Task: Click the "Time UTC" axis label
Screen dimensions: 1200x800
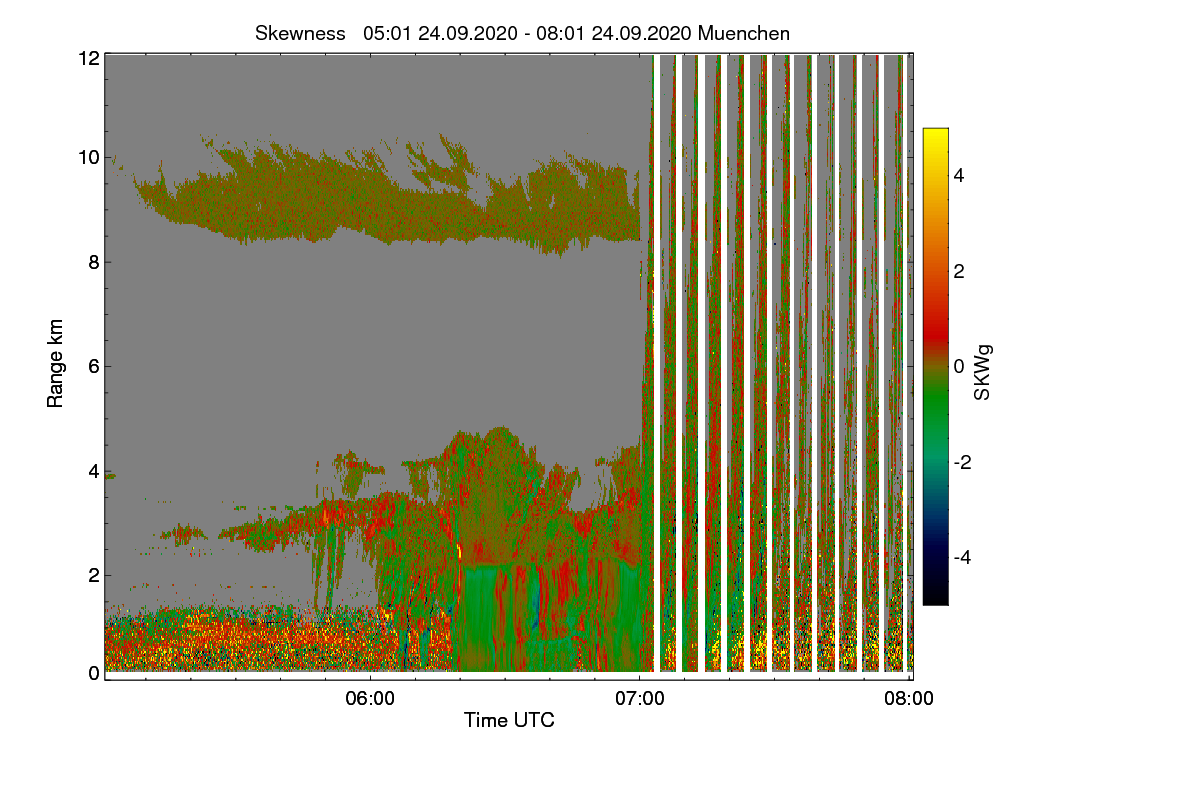Action: 509,720
